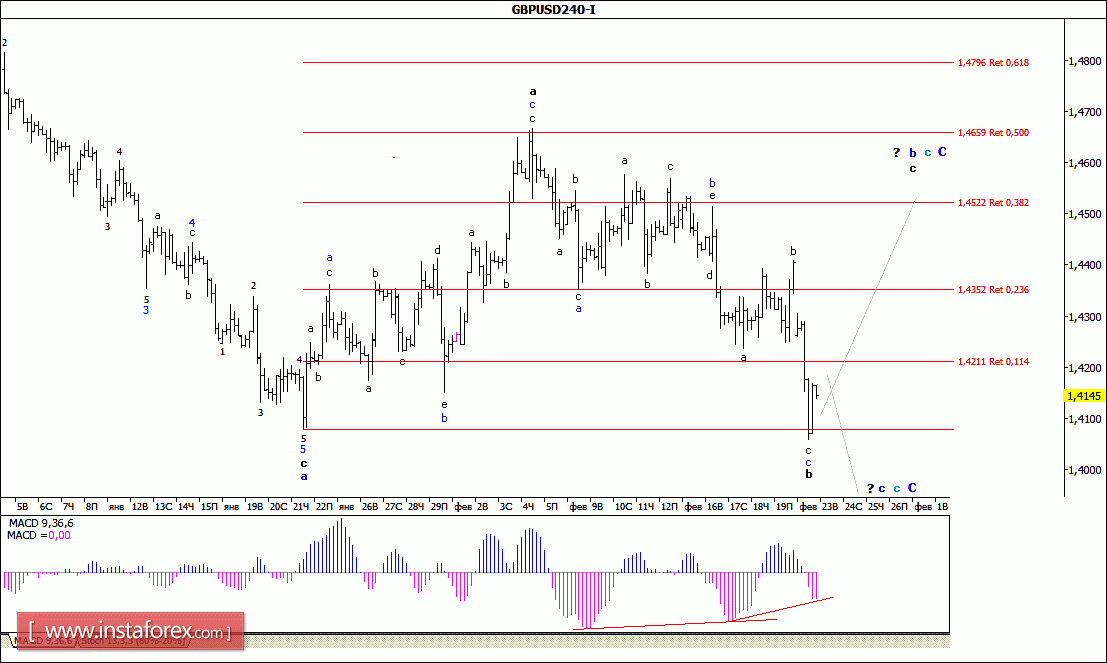Click the lower forecast label '? c c C'
Image resolution: width=1107 pixels, height=663 pixels.
pos(892,488)
